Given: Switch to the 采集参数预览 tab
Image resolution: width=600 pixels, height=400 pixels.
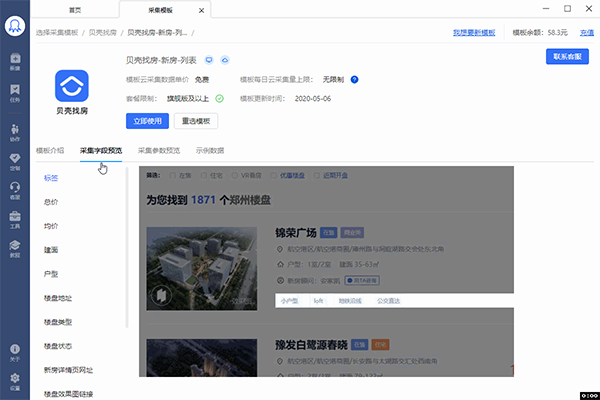Looking at the screenshot, I should tap(159, 150).
